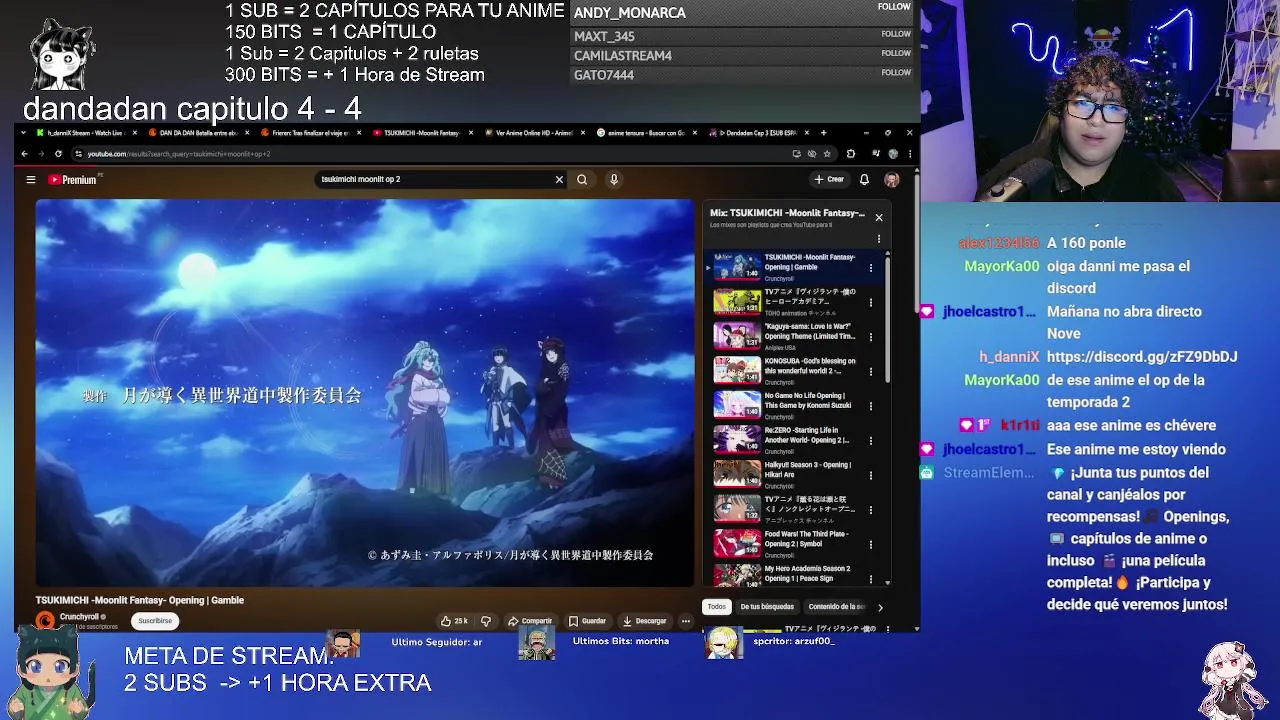
Task: Click the video player to pause
Action: click(365, 392)
